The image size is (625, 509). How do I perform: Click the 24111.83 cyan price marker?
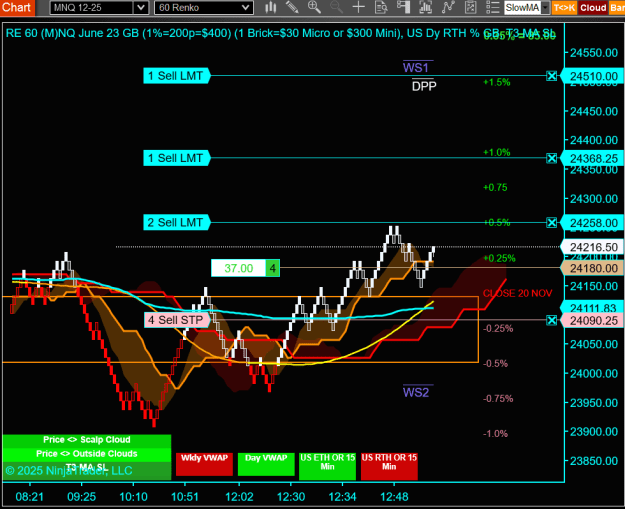pyautogui.click(x=592, y=307)
